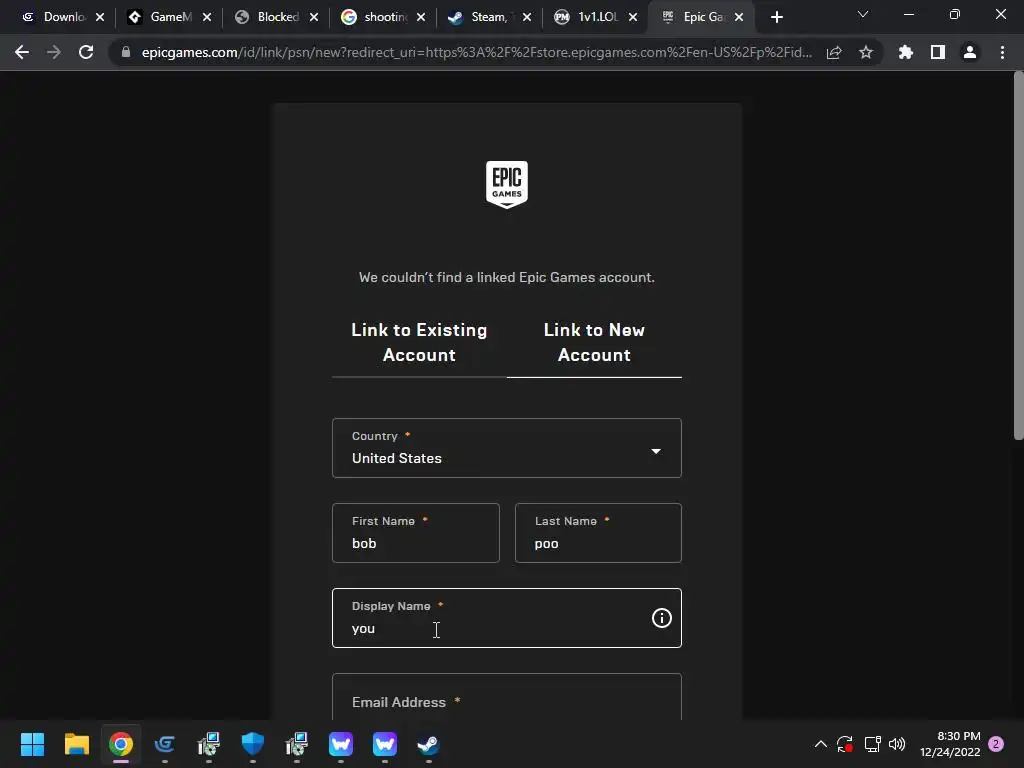This screenshot has width=1024, height=768.
Task: Open the network display tray icon
Action: [x=872, y=744]
